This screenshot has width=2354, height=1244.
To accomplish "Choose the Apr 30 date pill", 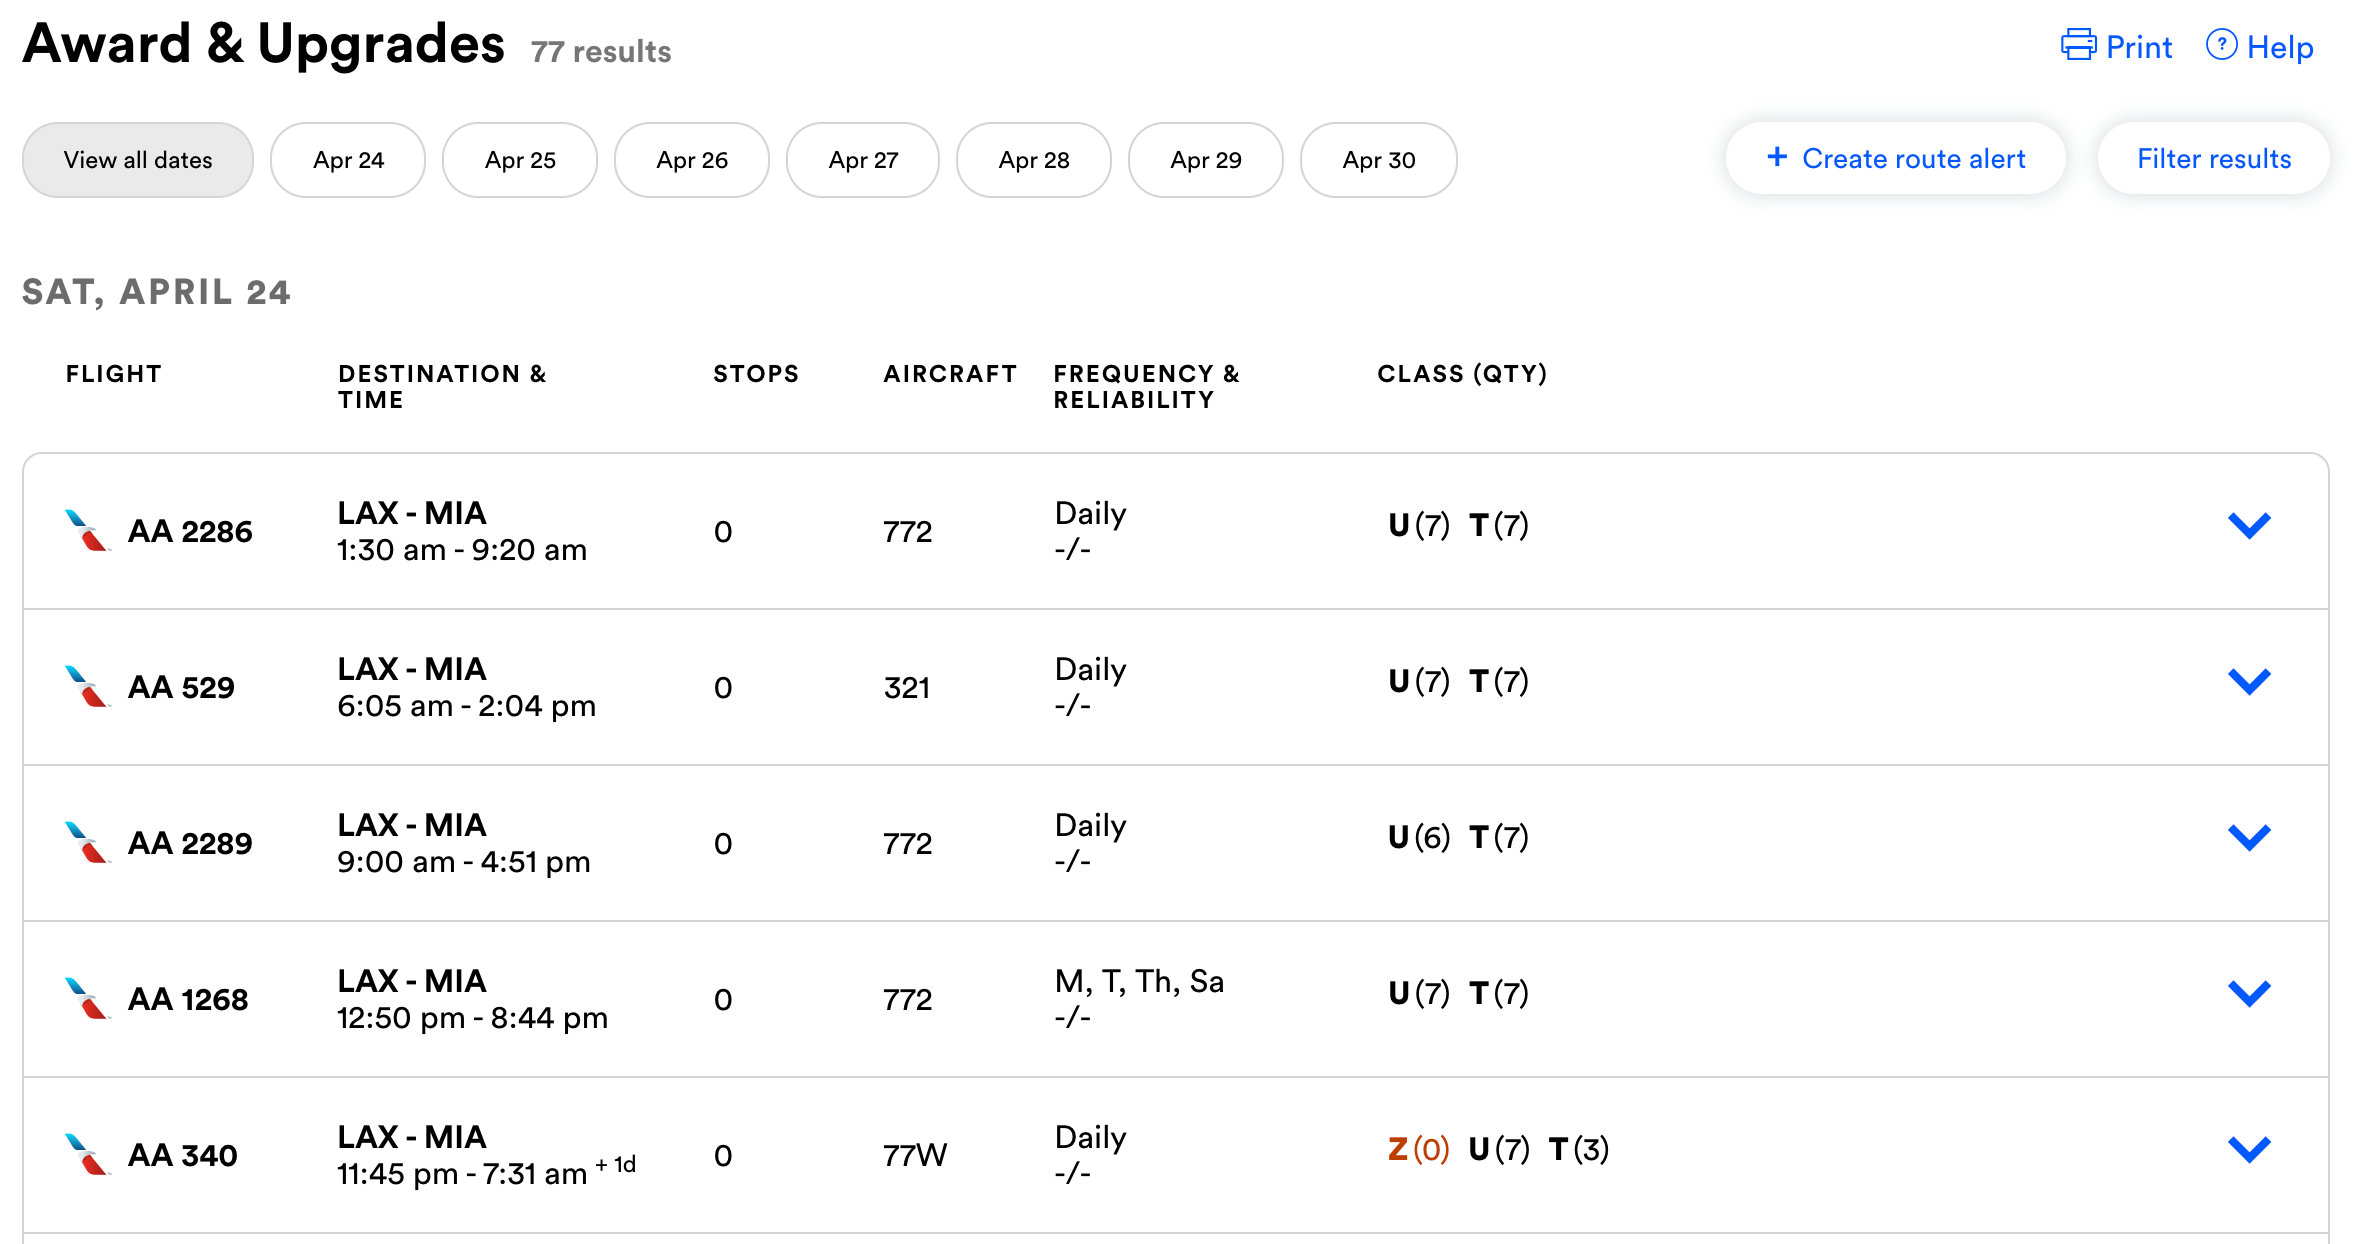I will tap(1378, 160).
